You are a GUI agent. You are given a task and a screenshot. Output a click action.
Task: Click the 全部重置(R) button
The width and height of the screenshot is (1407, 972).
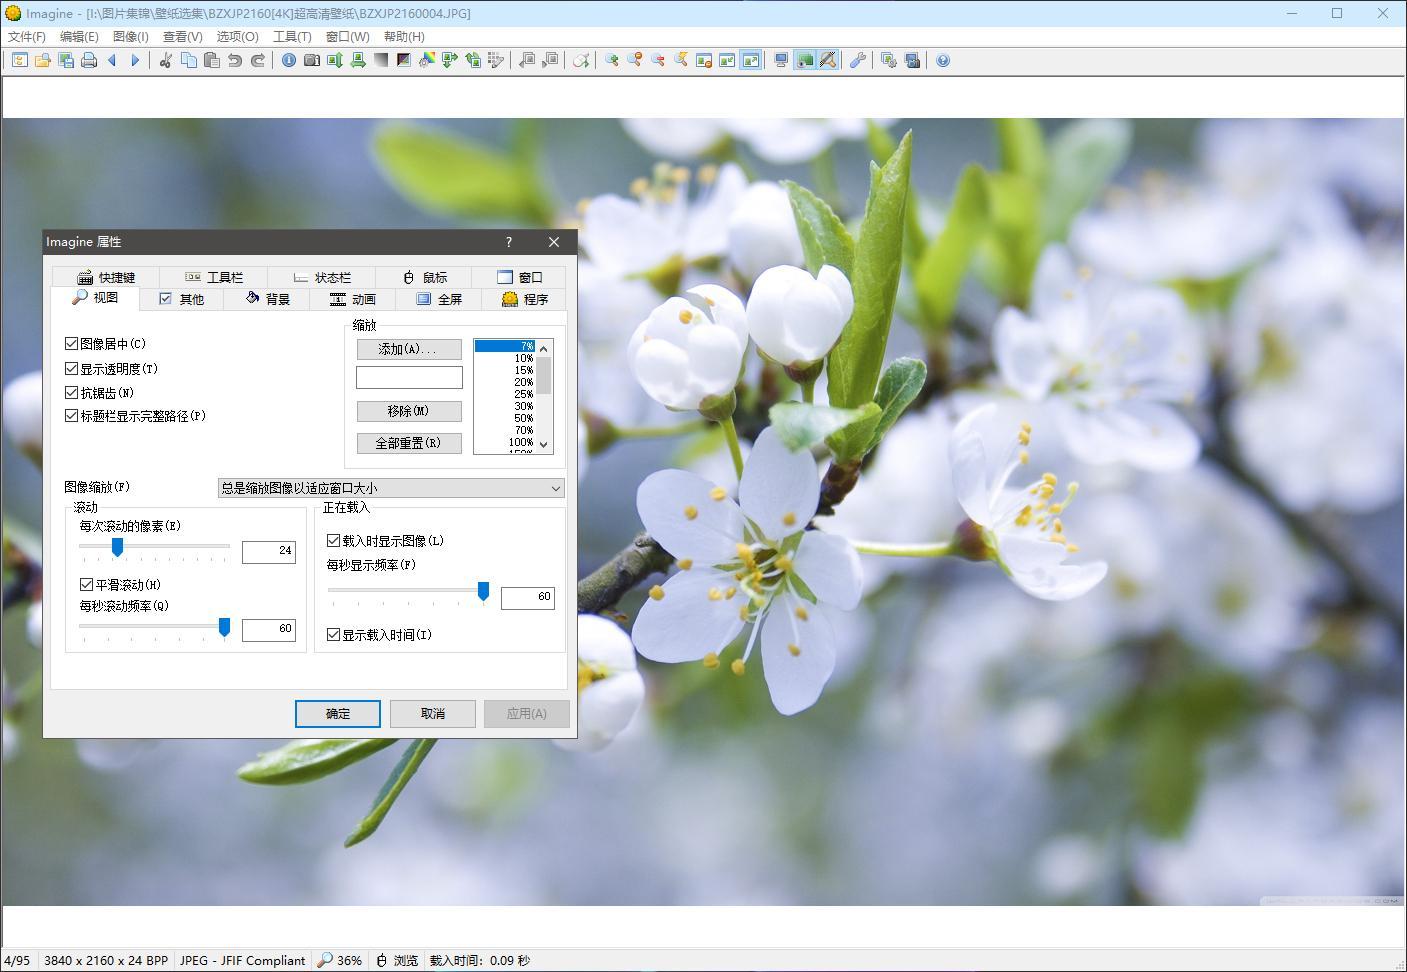point(409,443)
